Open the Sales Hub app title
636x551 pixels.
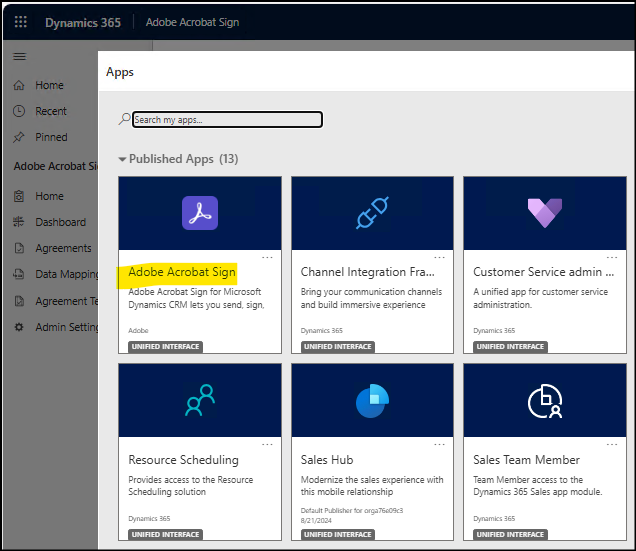coord(327,460)
